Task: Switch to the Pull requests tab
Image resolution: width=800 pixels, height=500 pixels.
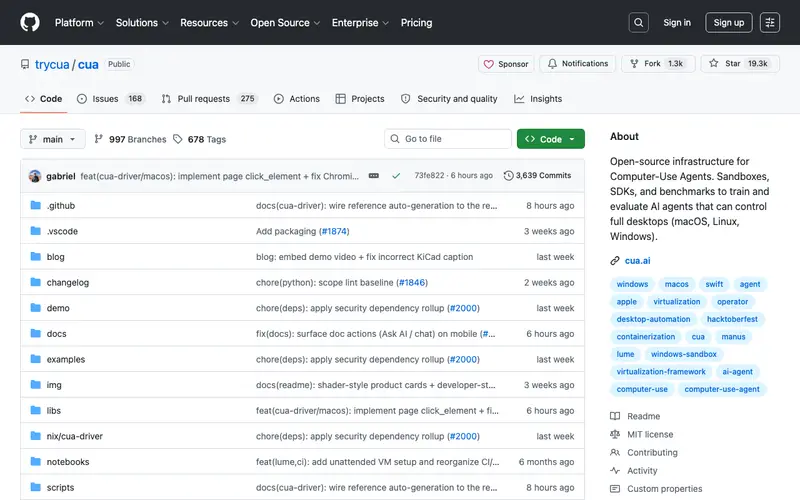Action: pyautogui.click(x=209, y=98)
